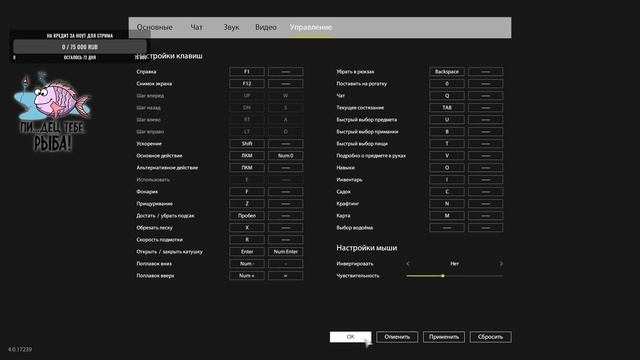Viewport: 640px width, 360px height.
Task: Click the C key binding for Садок
Action: (447, 191)
